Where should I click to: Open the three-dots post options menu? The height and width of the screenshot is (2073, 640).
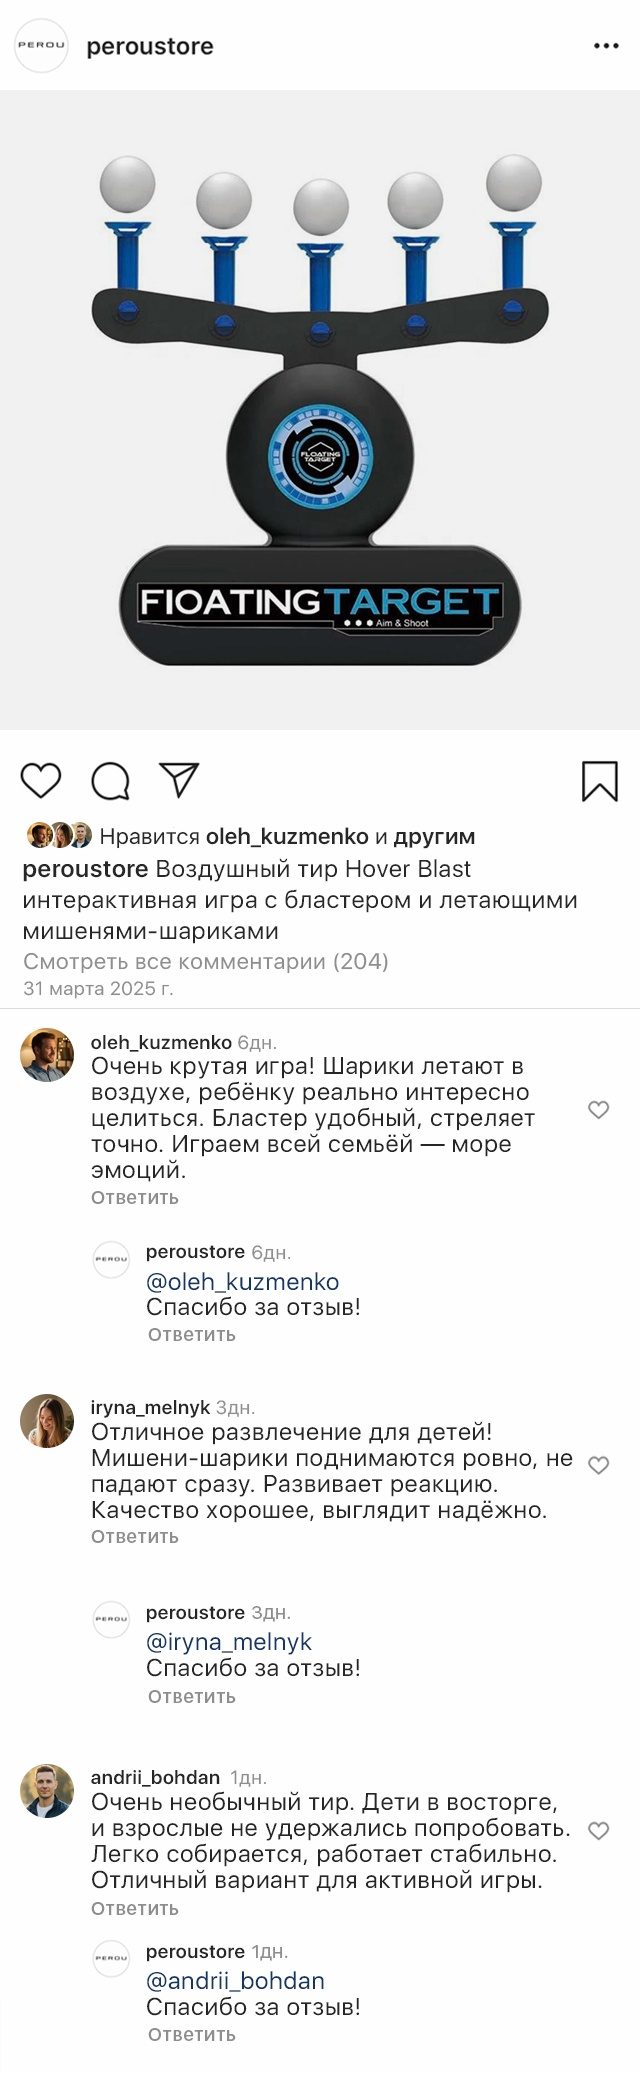(x=606, y=46)
